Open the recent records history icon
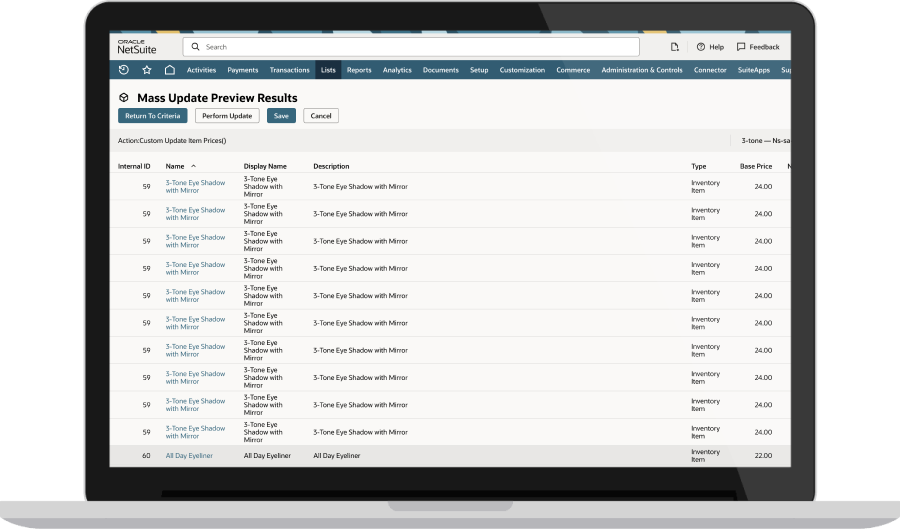 [x=123, y=70]
